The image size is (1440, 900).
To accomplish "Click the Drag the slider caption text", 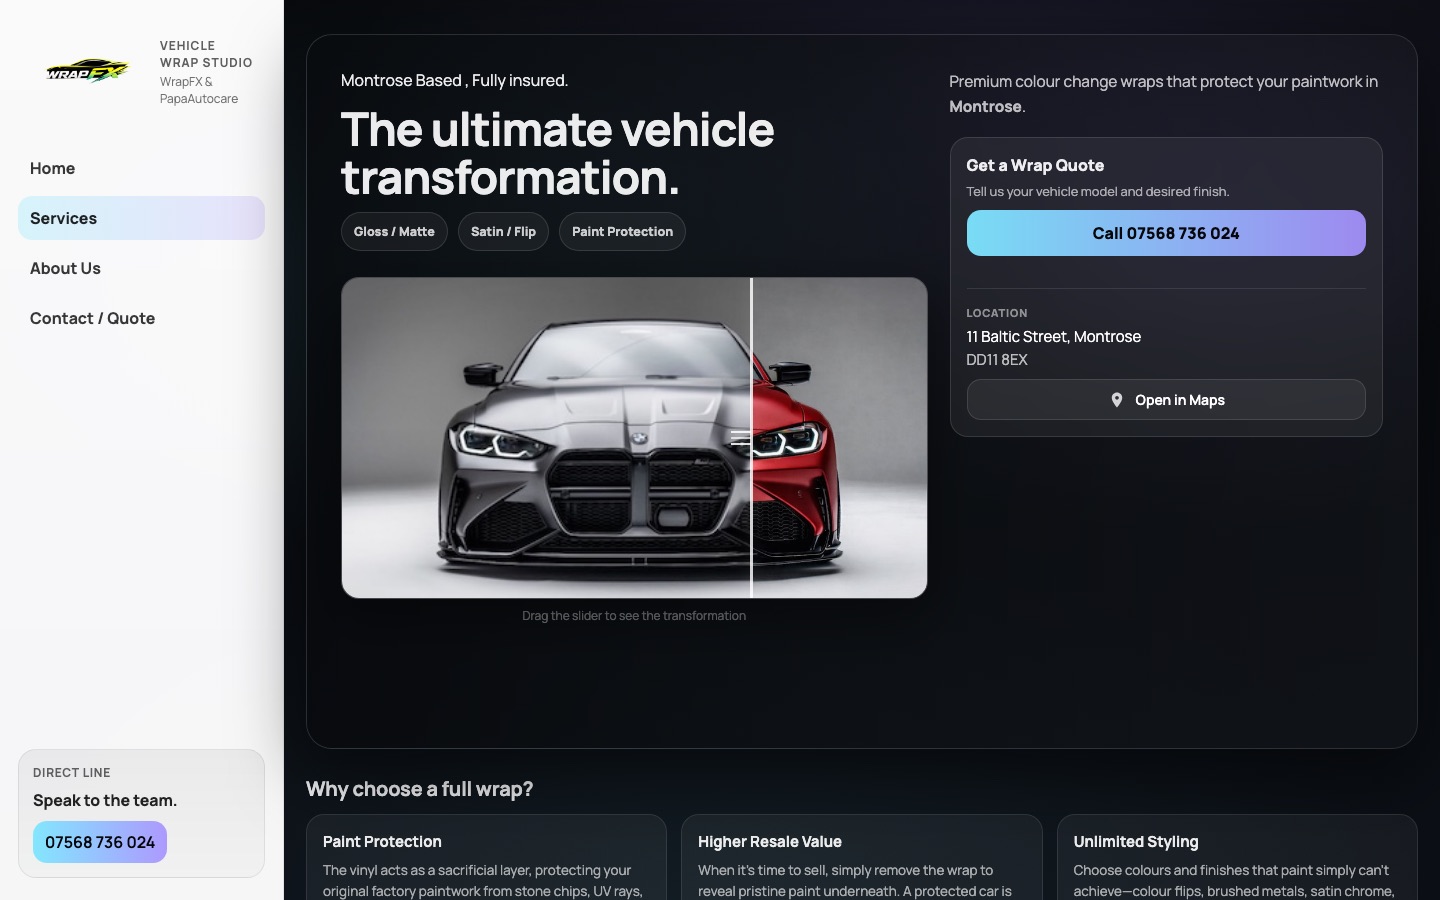I will tap(634, 616).
